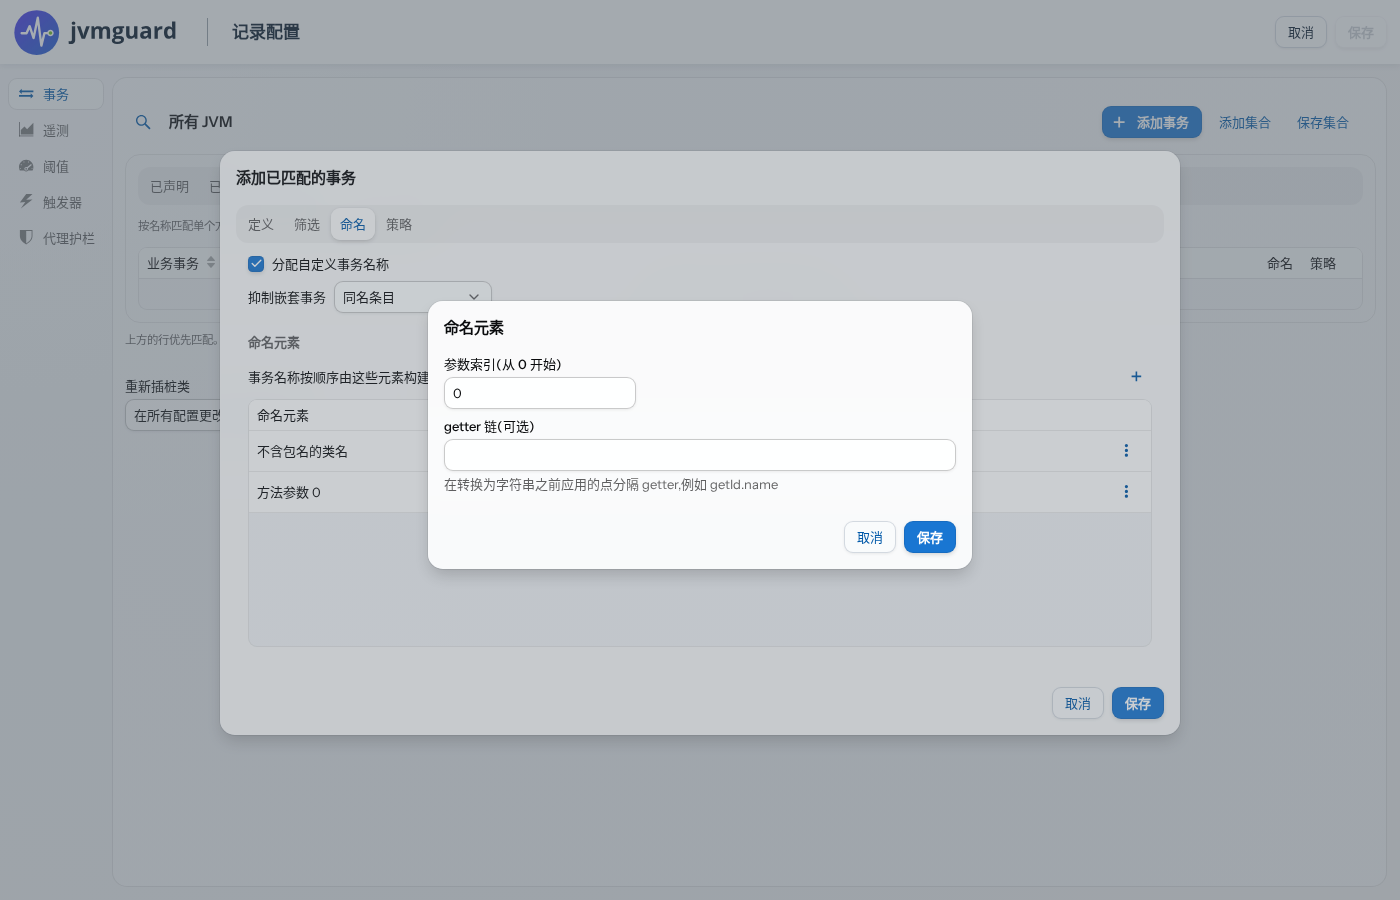Open the 阈值 sidebar item
The height and width of the screenshot is (900, 1400).
point(56,166)
